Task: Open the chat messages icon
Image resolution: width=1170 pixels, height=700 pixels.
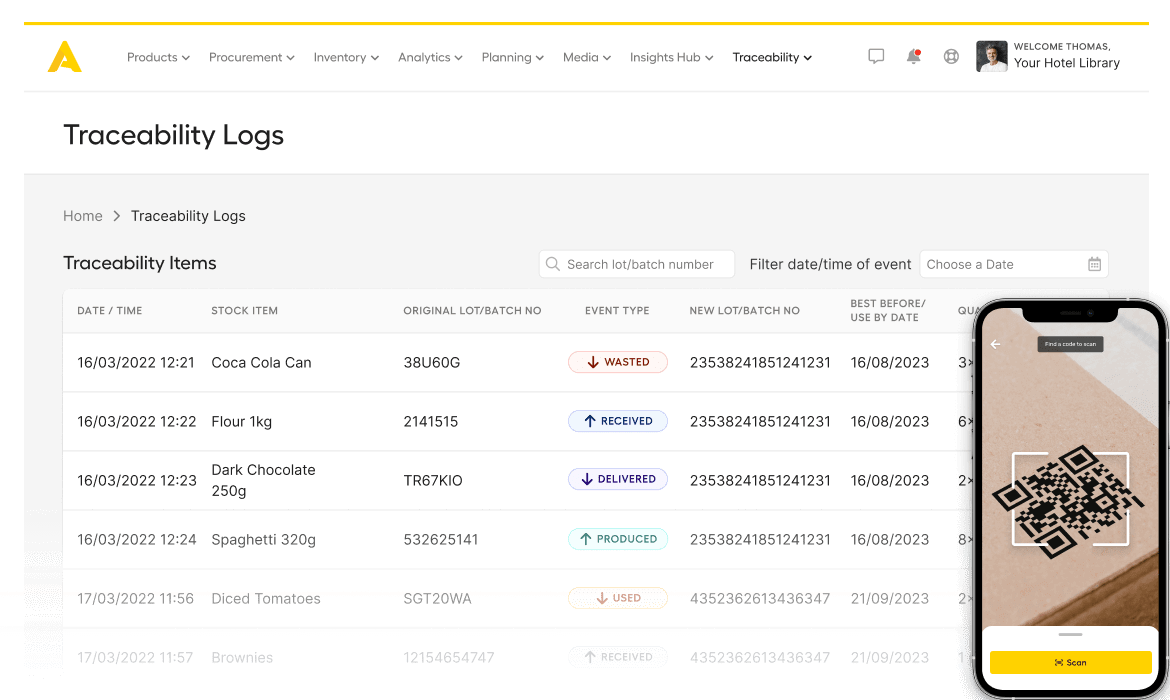Action: click(x=876, y=57)
